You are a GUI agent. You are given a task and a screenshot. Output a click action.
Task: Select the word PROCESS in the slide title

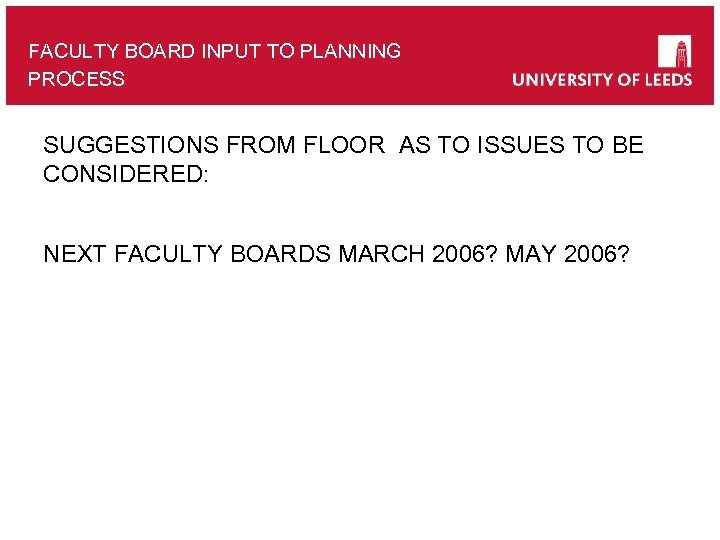point(77,79)
